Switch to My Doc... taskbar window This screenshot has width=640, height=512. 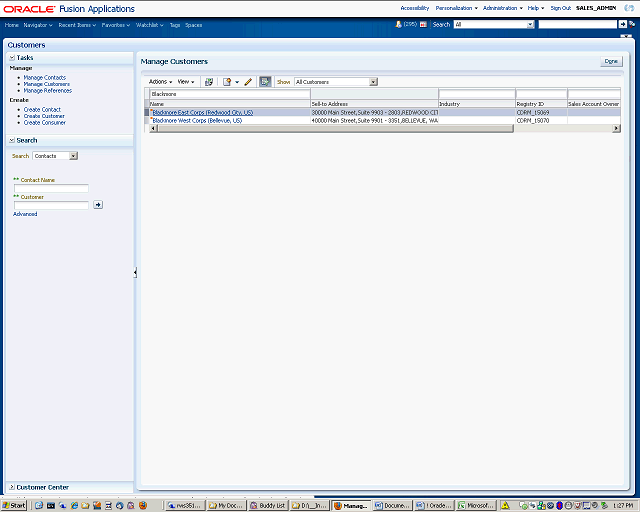[x=226, y=505]
